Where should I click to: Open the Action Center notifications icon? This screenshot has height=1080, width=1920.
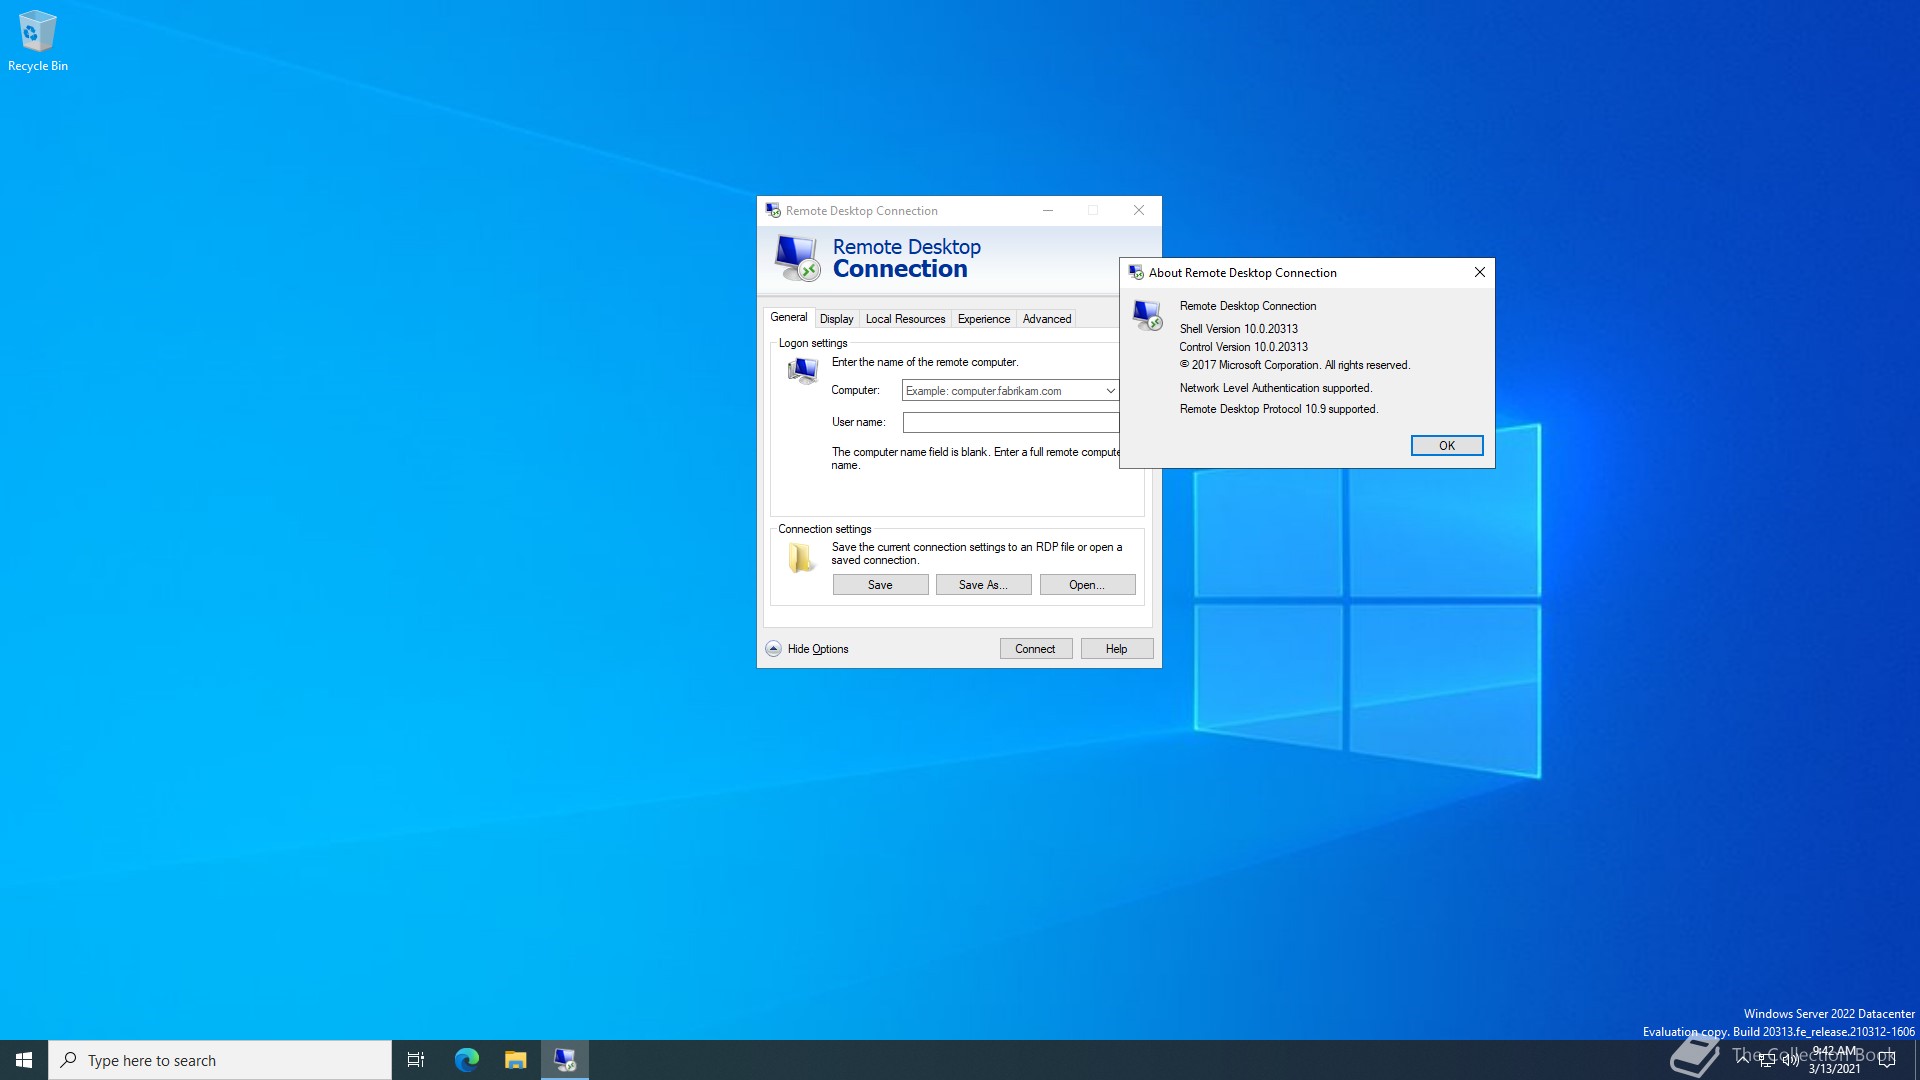point(1887,1060)
